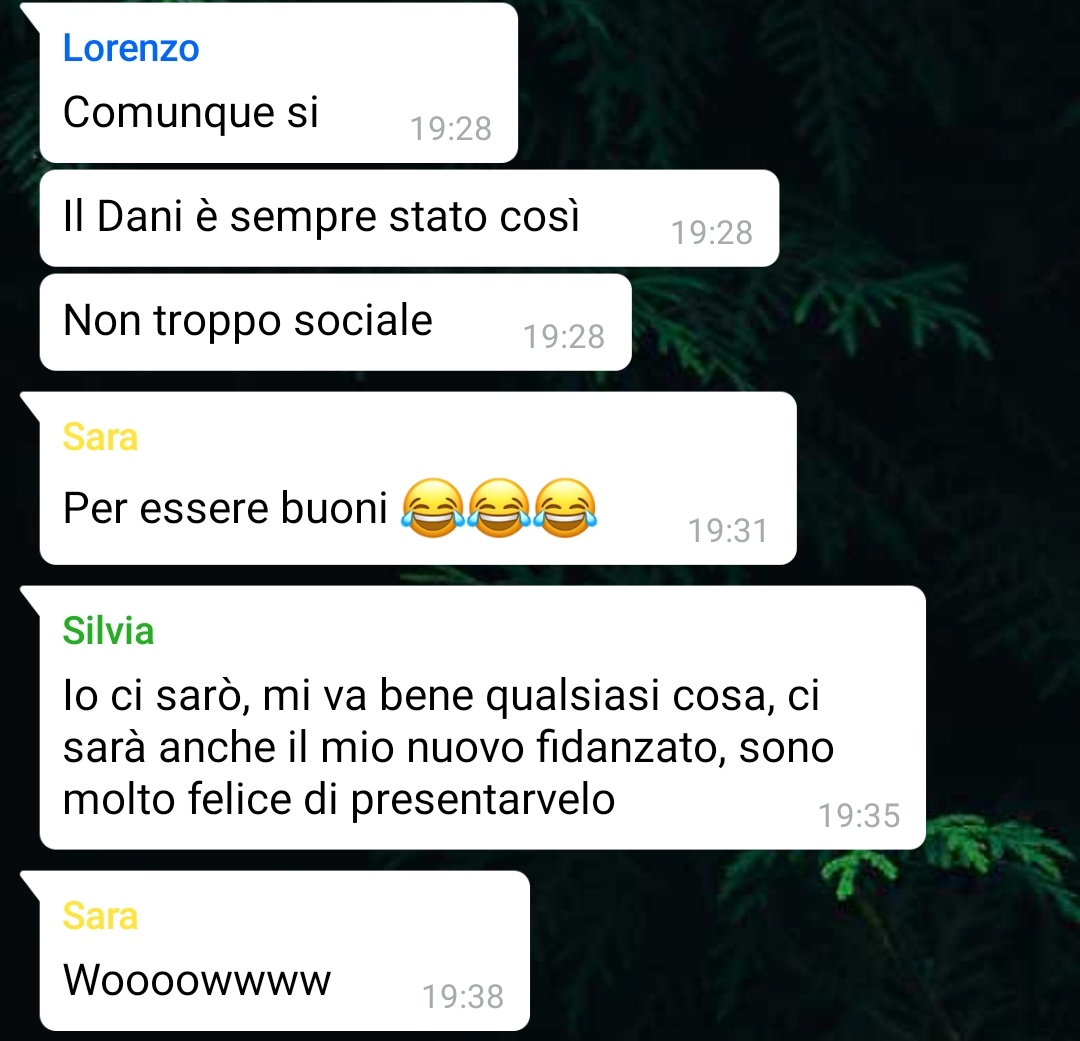The image size is (1080, 1041).
Task: Click the middle laughing-crying emoji
Action: click(x=499, y=508)
